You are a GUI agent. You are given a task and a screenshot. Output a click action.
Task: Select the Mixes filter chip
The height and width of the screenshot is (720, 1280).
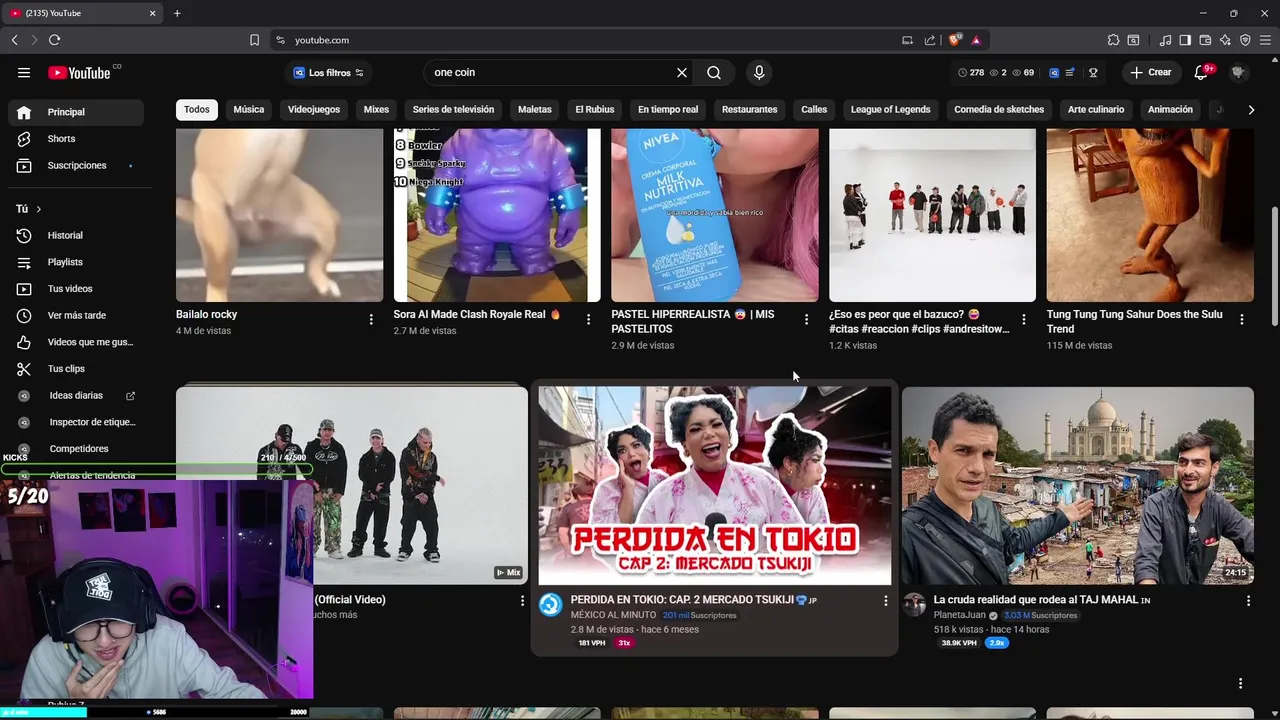[376, 110]
